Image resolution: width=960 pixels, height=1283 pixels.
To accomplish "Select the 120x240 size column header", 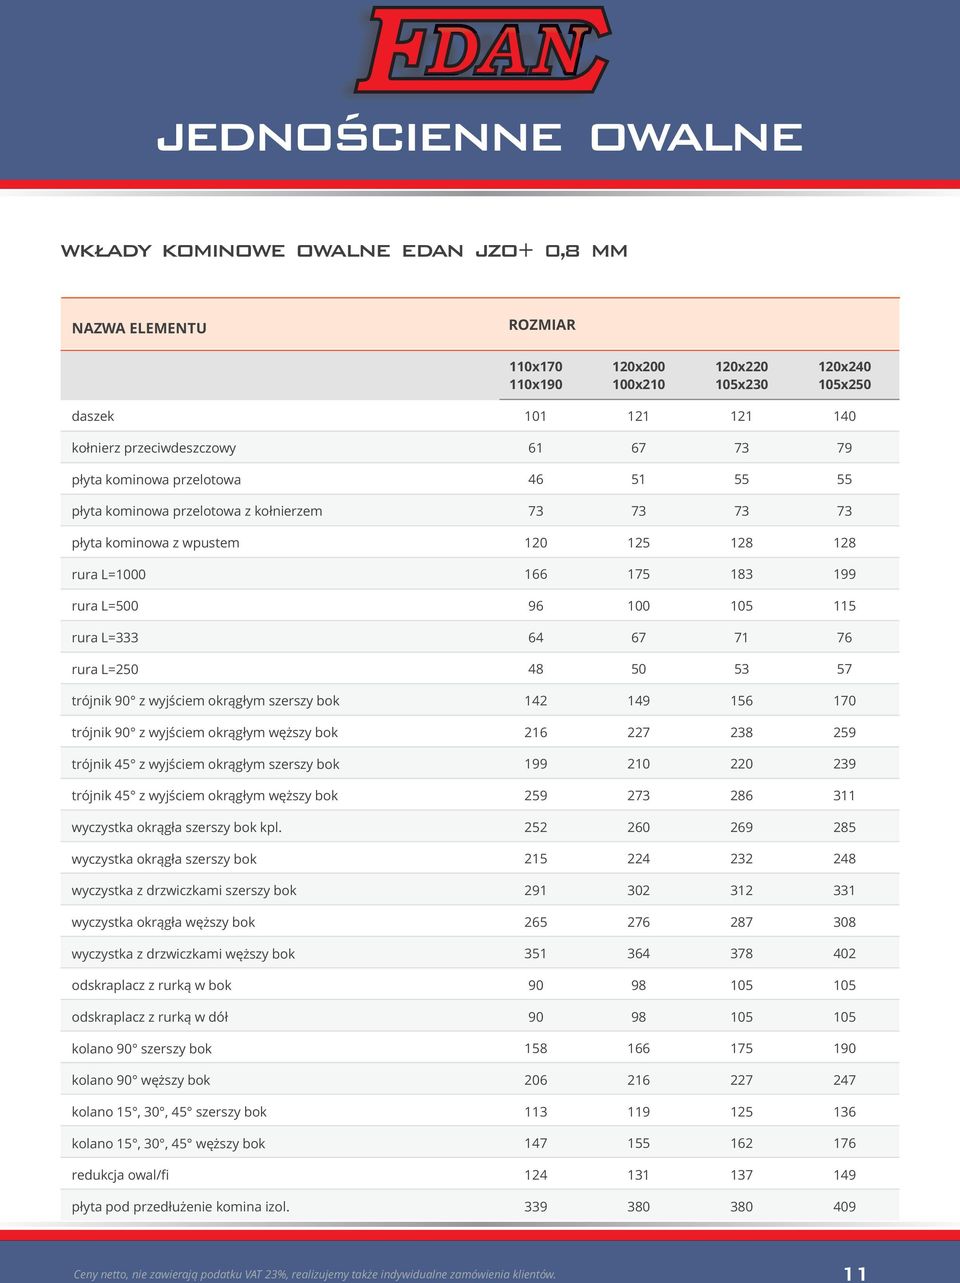I will (844, 375).
